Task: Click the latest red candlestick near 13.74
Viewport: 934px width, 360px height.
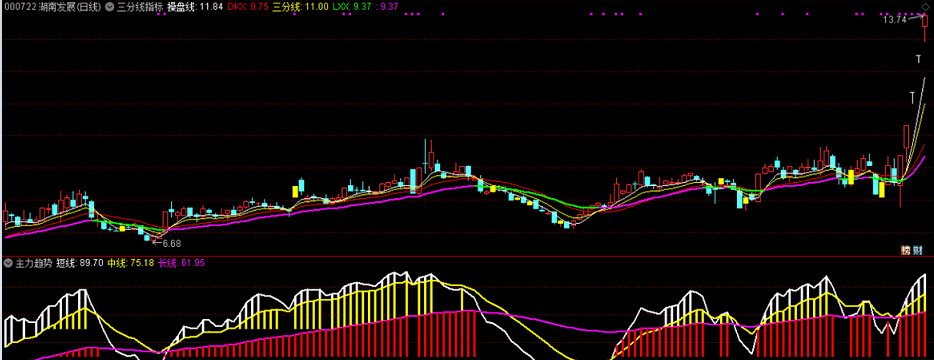Action: [925, 29]
